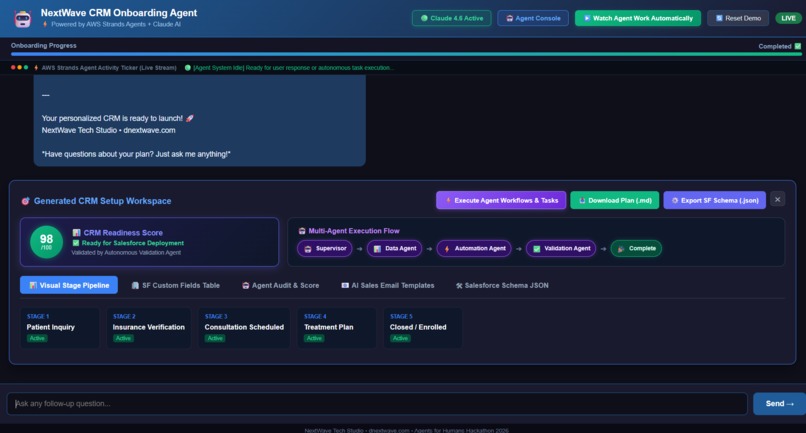Click the target icon beside Generated CRM Setup Workspace
Image resolution: width=806 pixels, height=433 pixels.
(25, 201)
